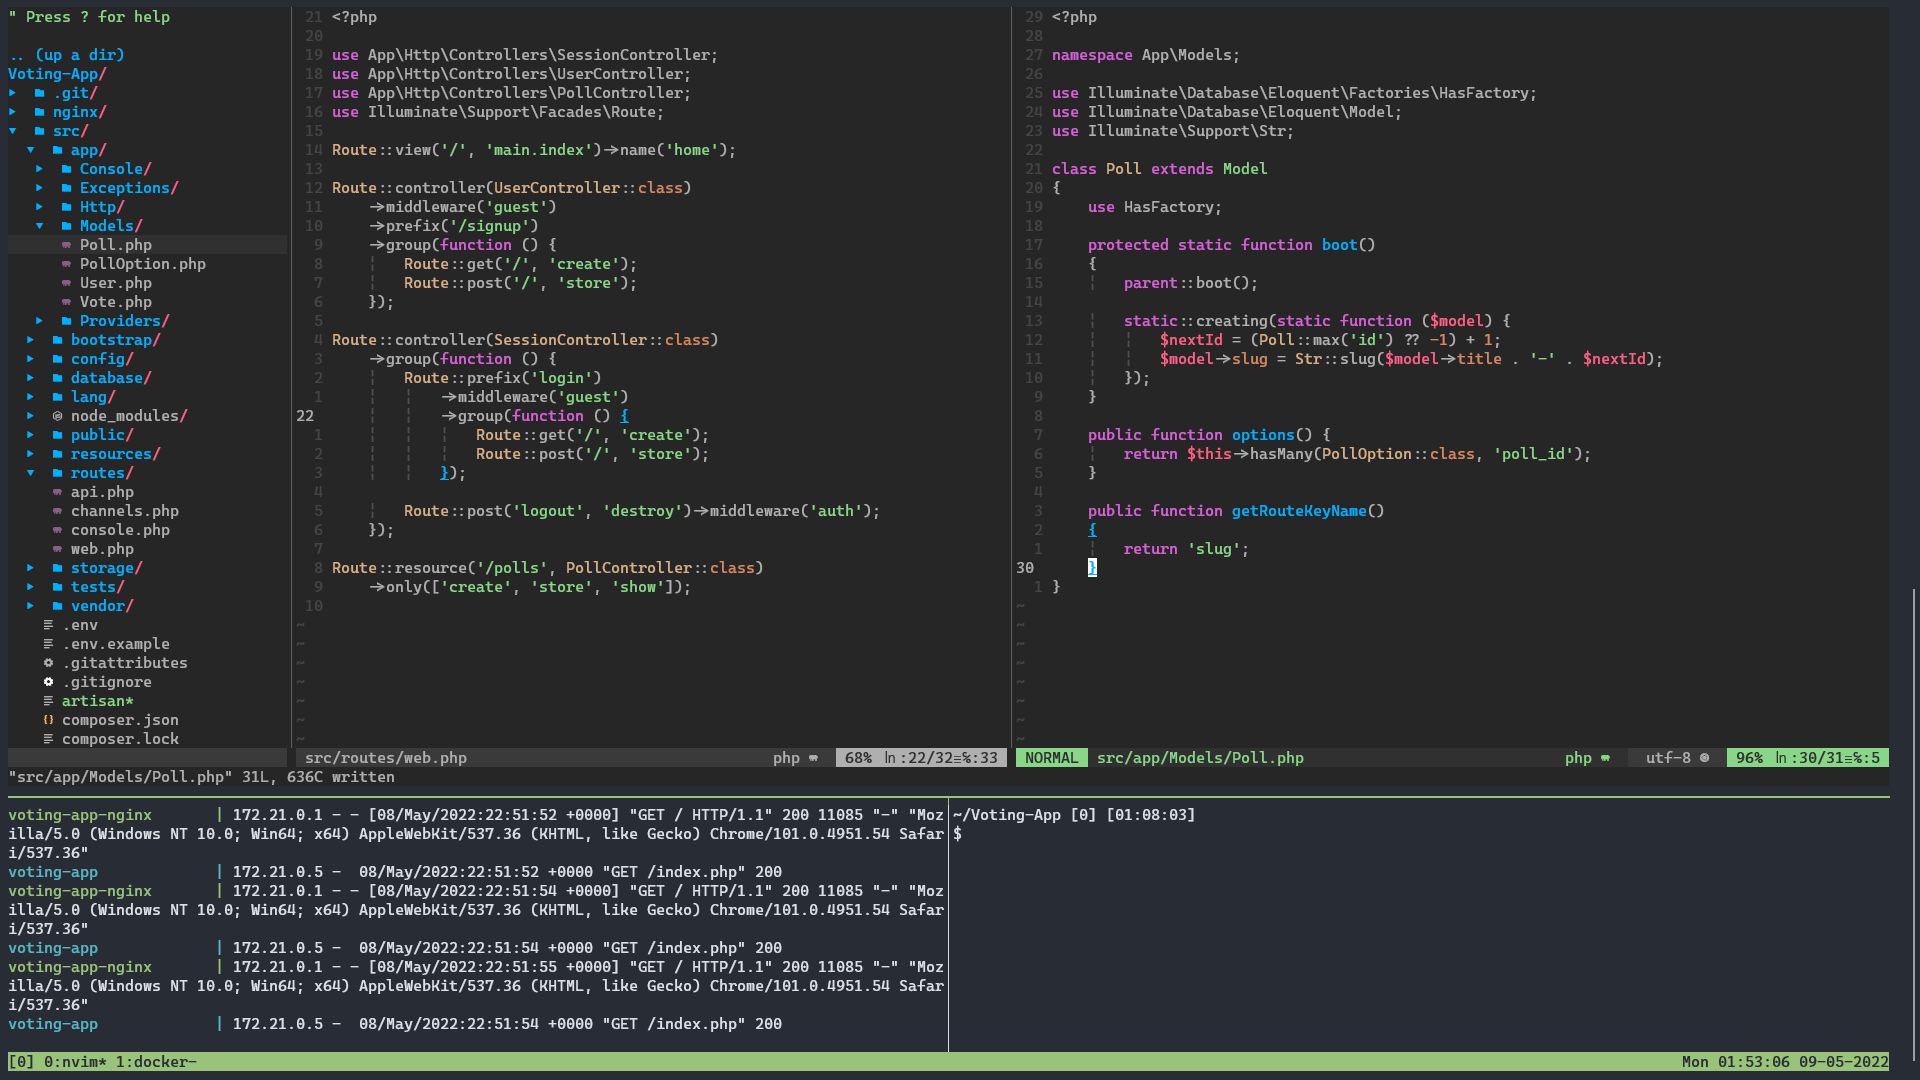Click the package icon beside node_modules/

coord(57,416)
